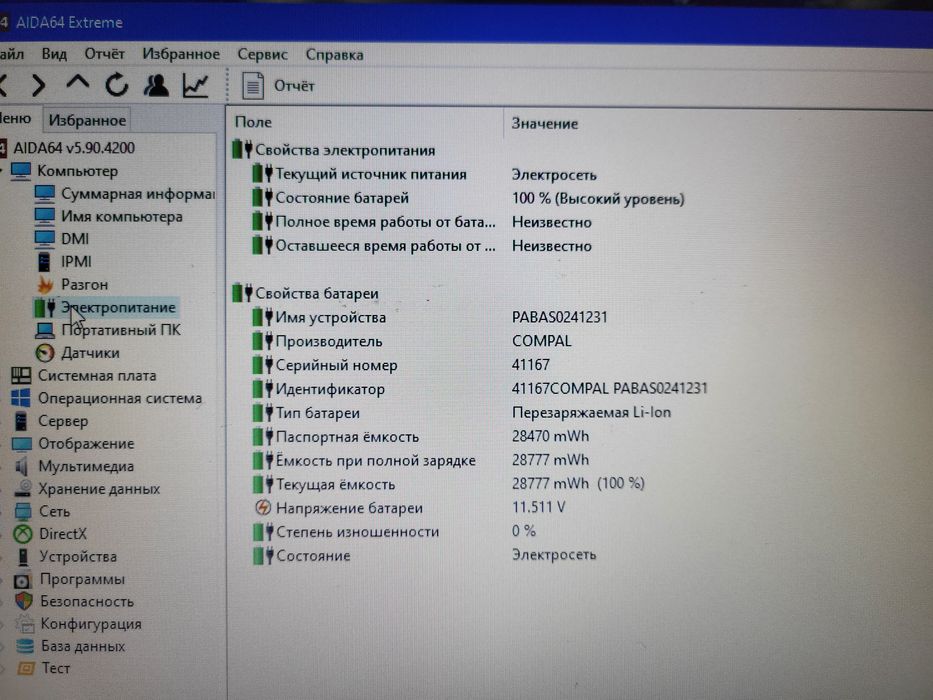This screenshot has height=700, width=933.
Task: Click the Поле column header
Action: (253, 122)
